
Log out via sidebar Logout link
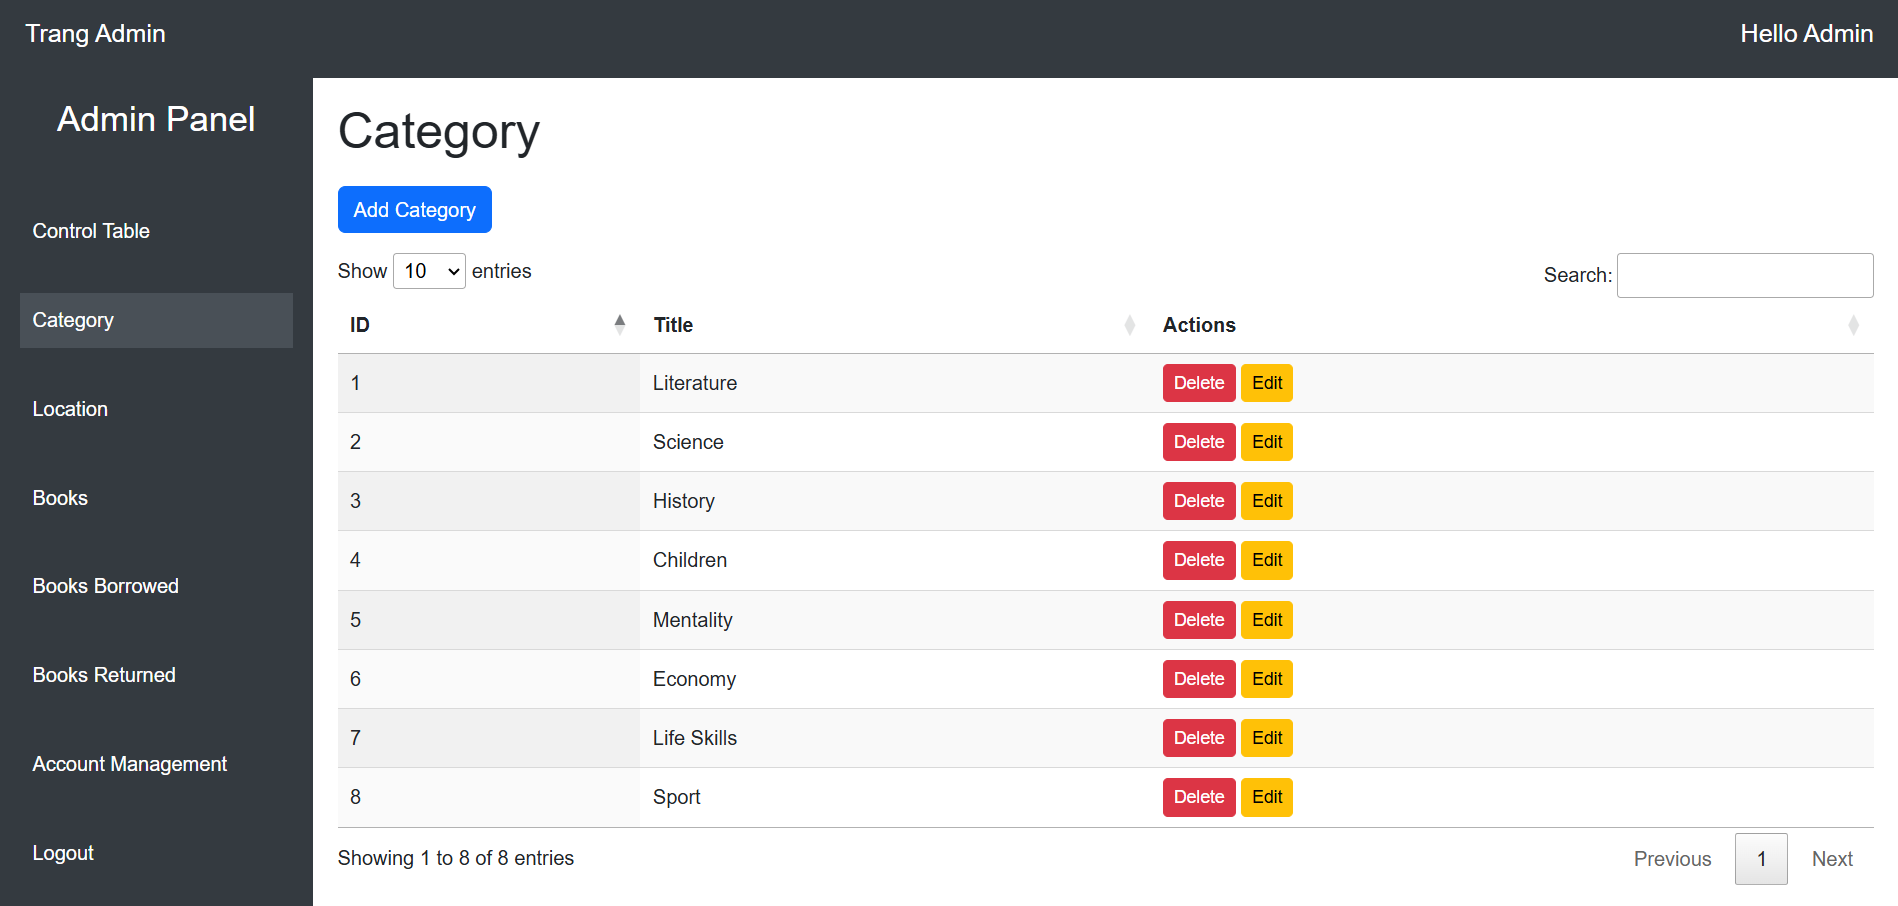coord(63,853)
